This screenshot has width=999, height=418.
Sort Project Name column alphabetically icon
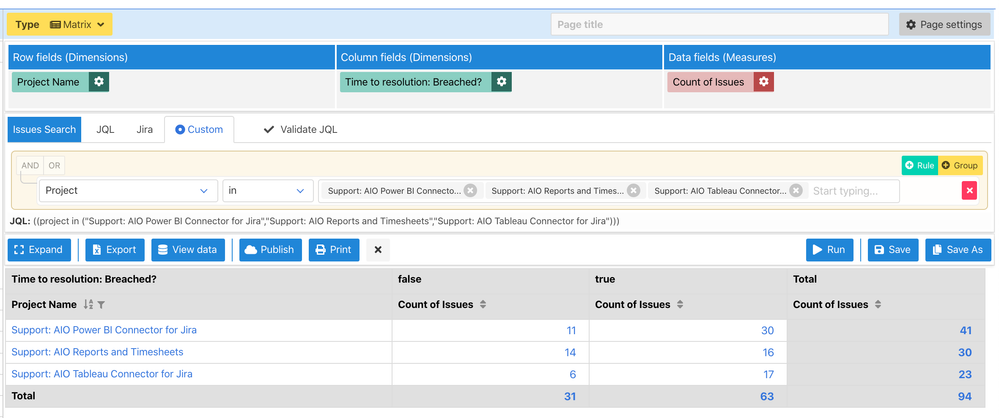tap(89, 305)
